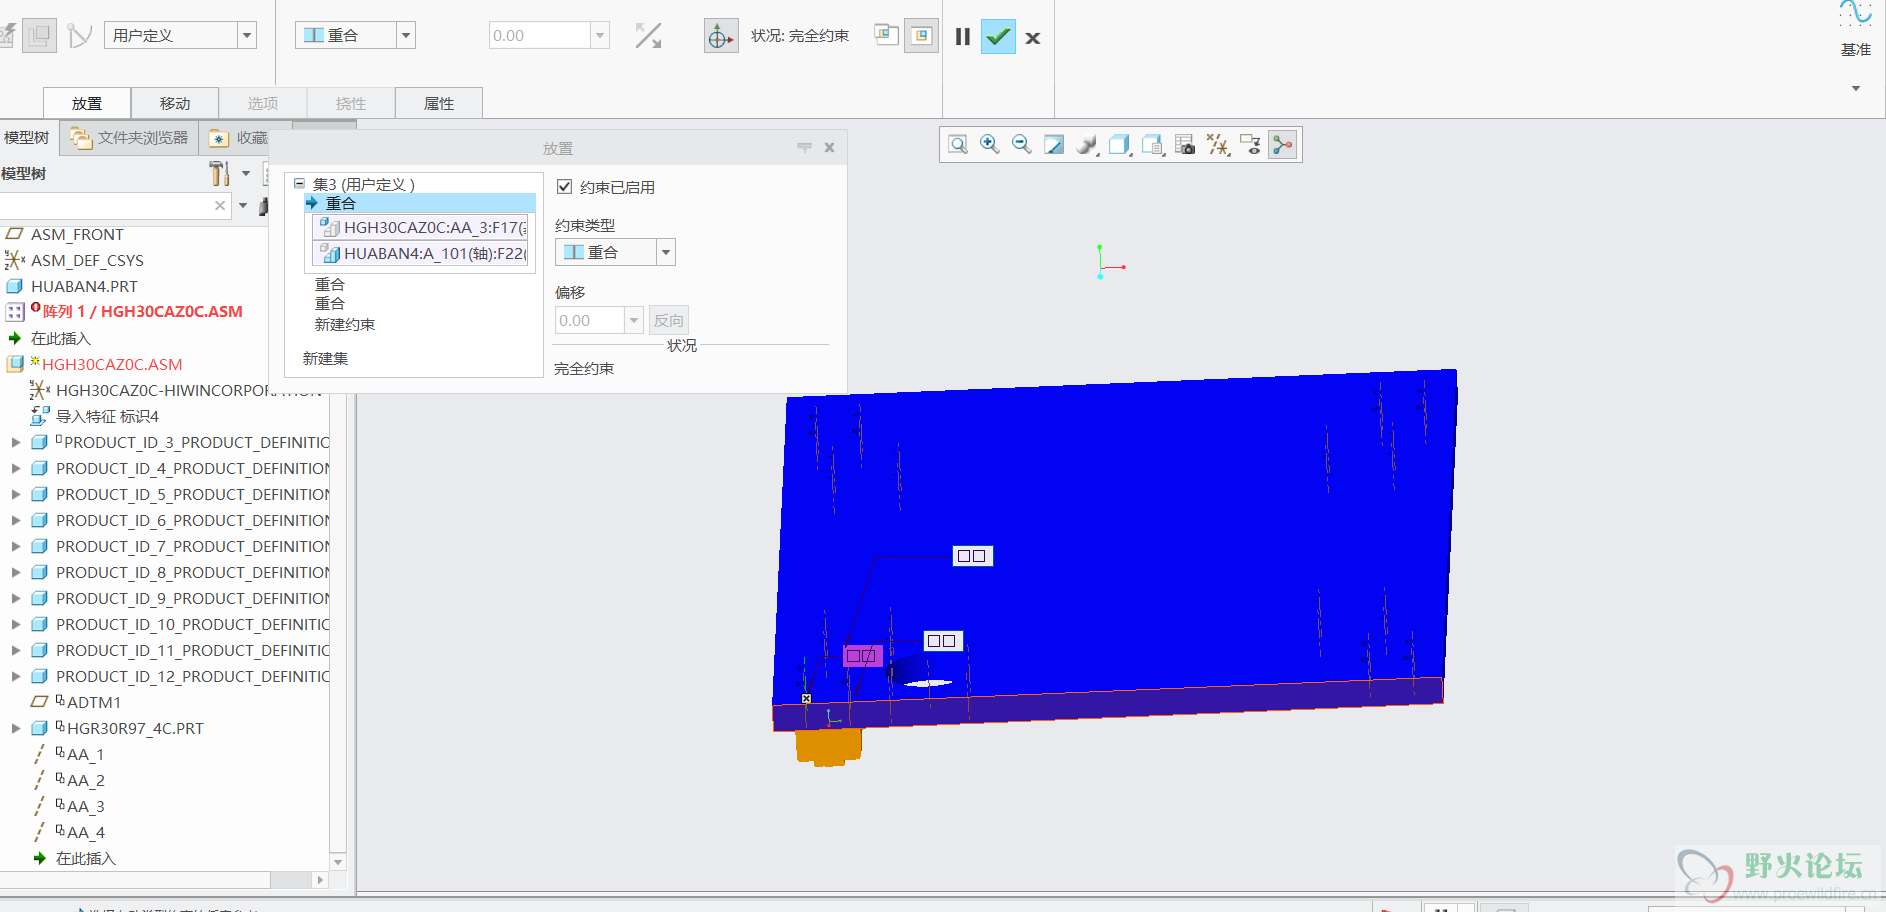Image resolution: width=1886 pixels, height=912 pixels.
Task: Select 导入特征 标识4 item
Action: click(x=107, y=416)
